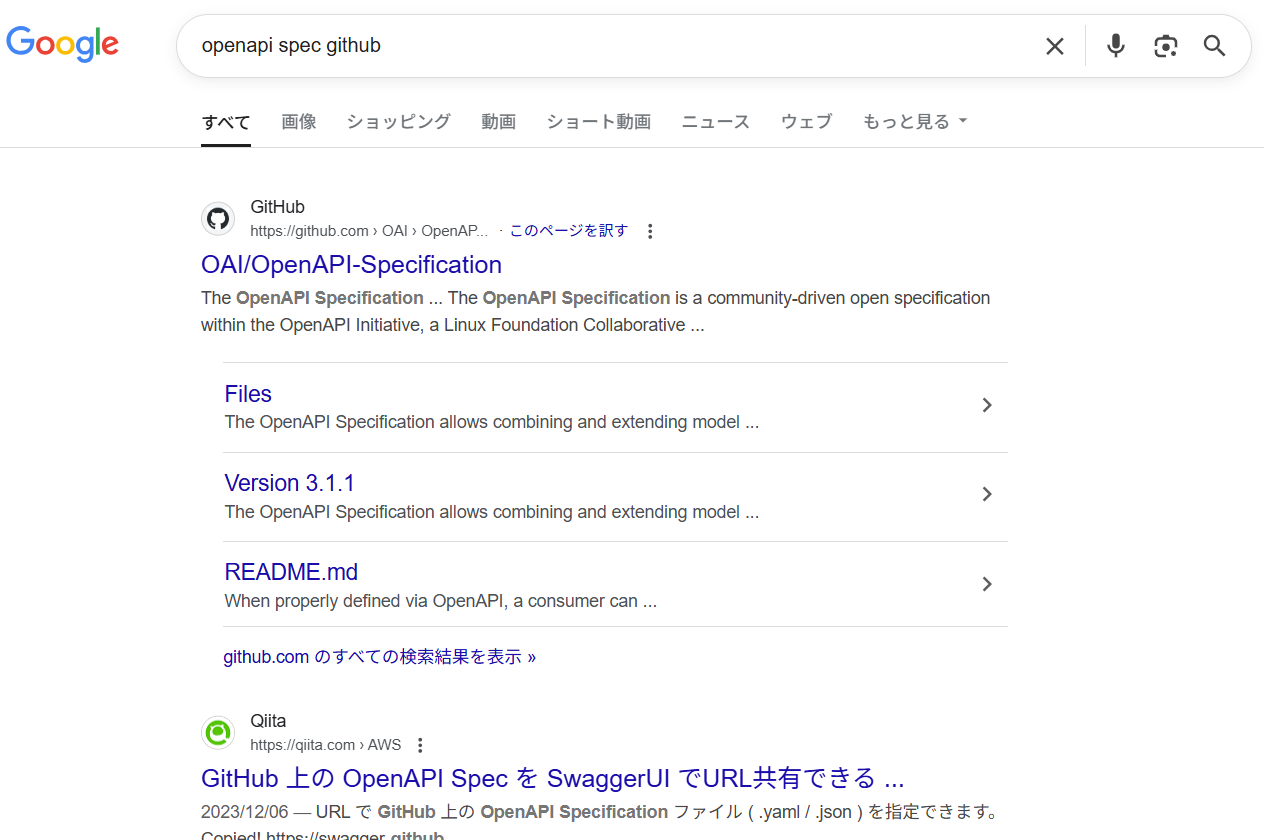The image size is (1264, 840).
Task: Click the magnifying glass search button
Action: click(x=1214, y=46)
